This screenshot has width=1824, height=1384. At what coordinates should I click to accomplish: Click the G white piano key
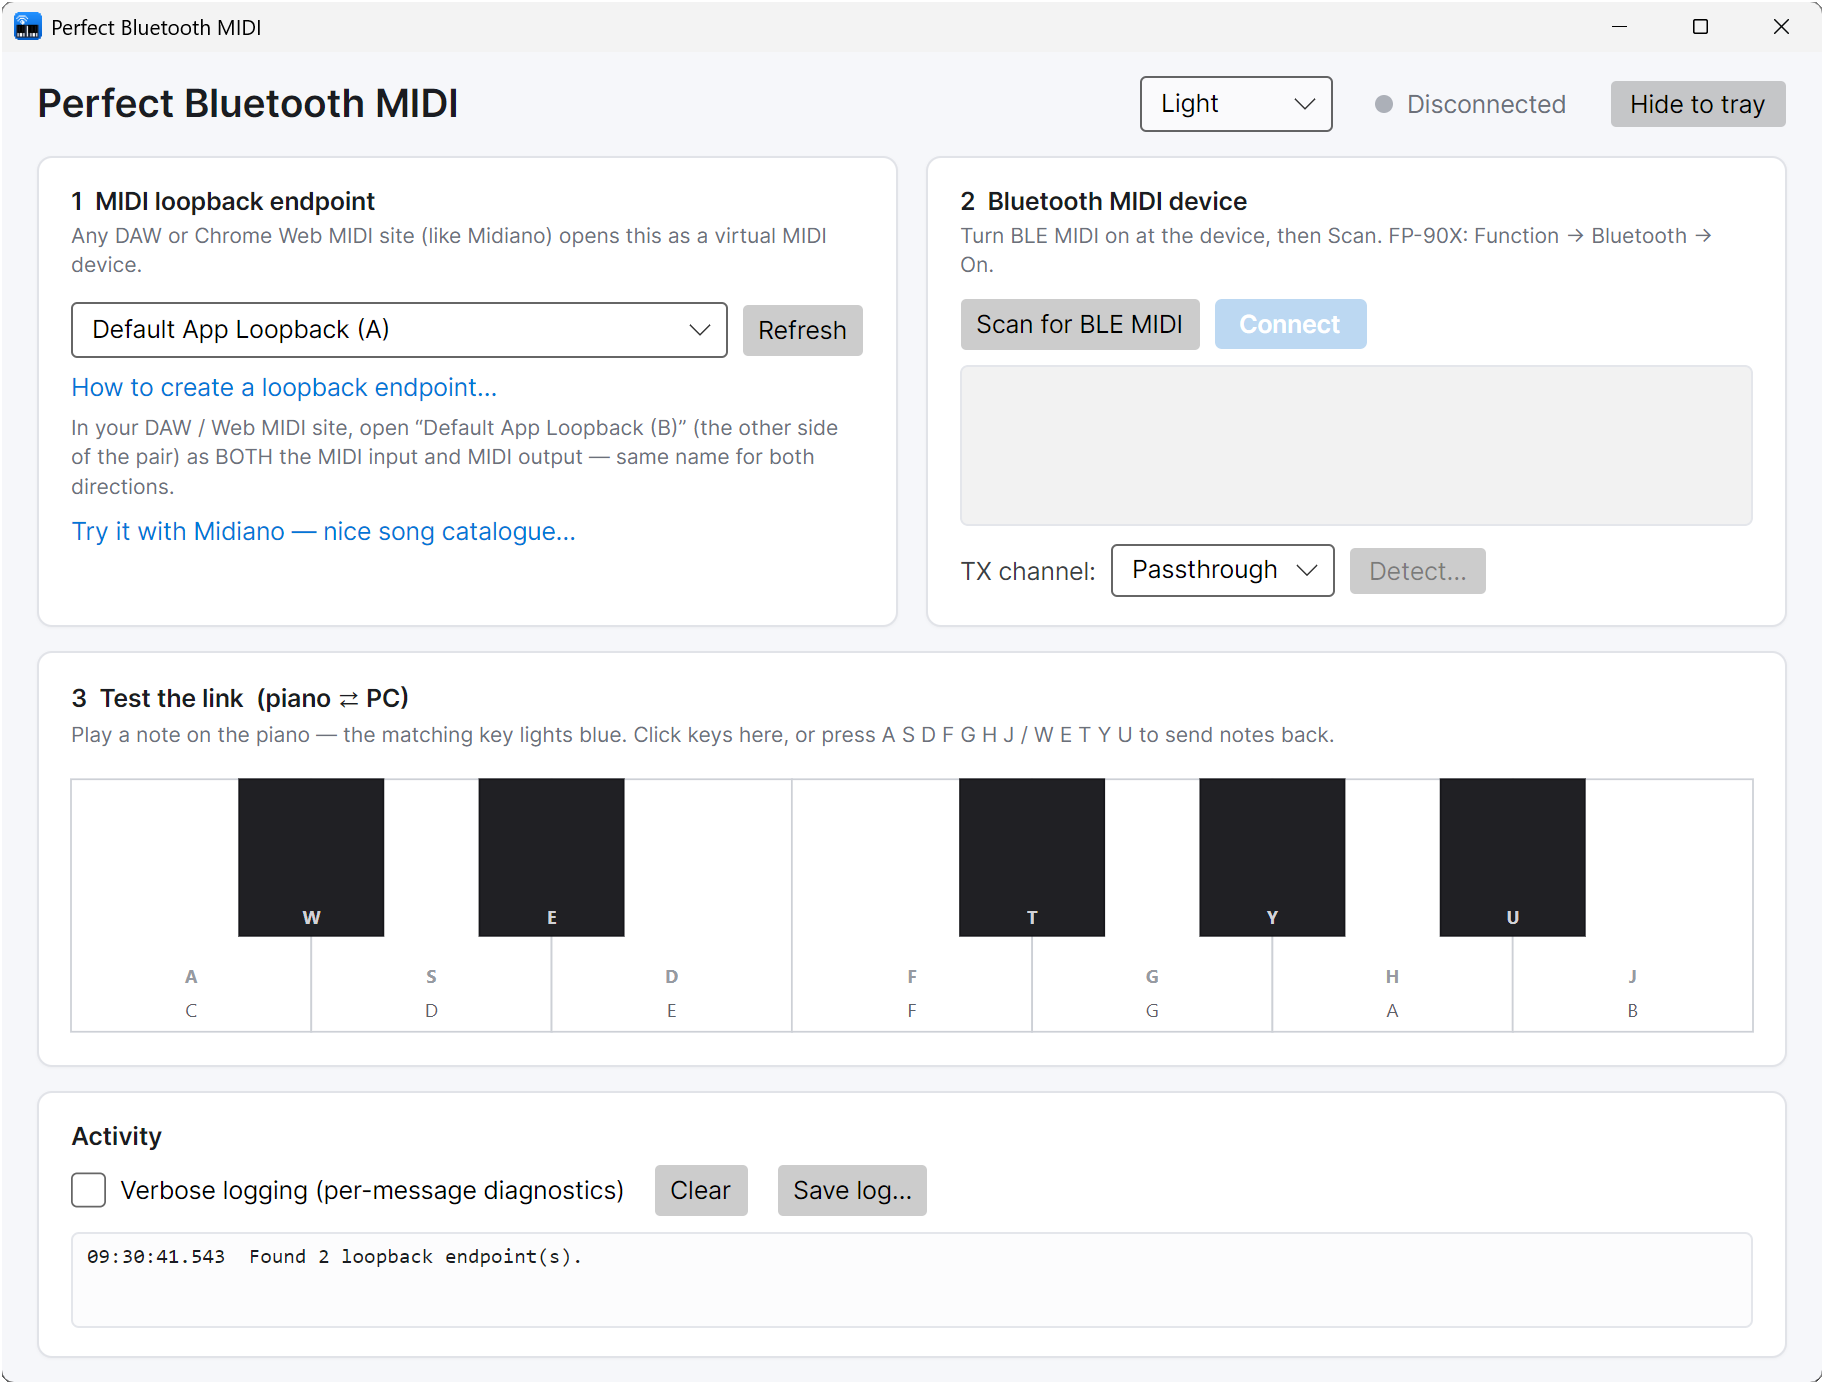pos(1152,990)
